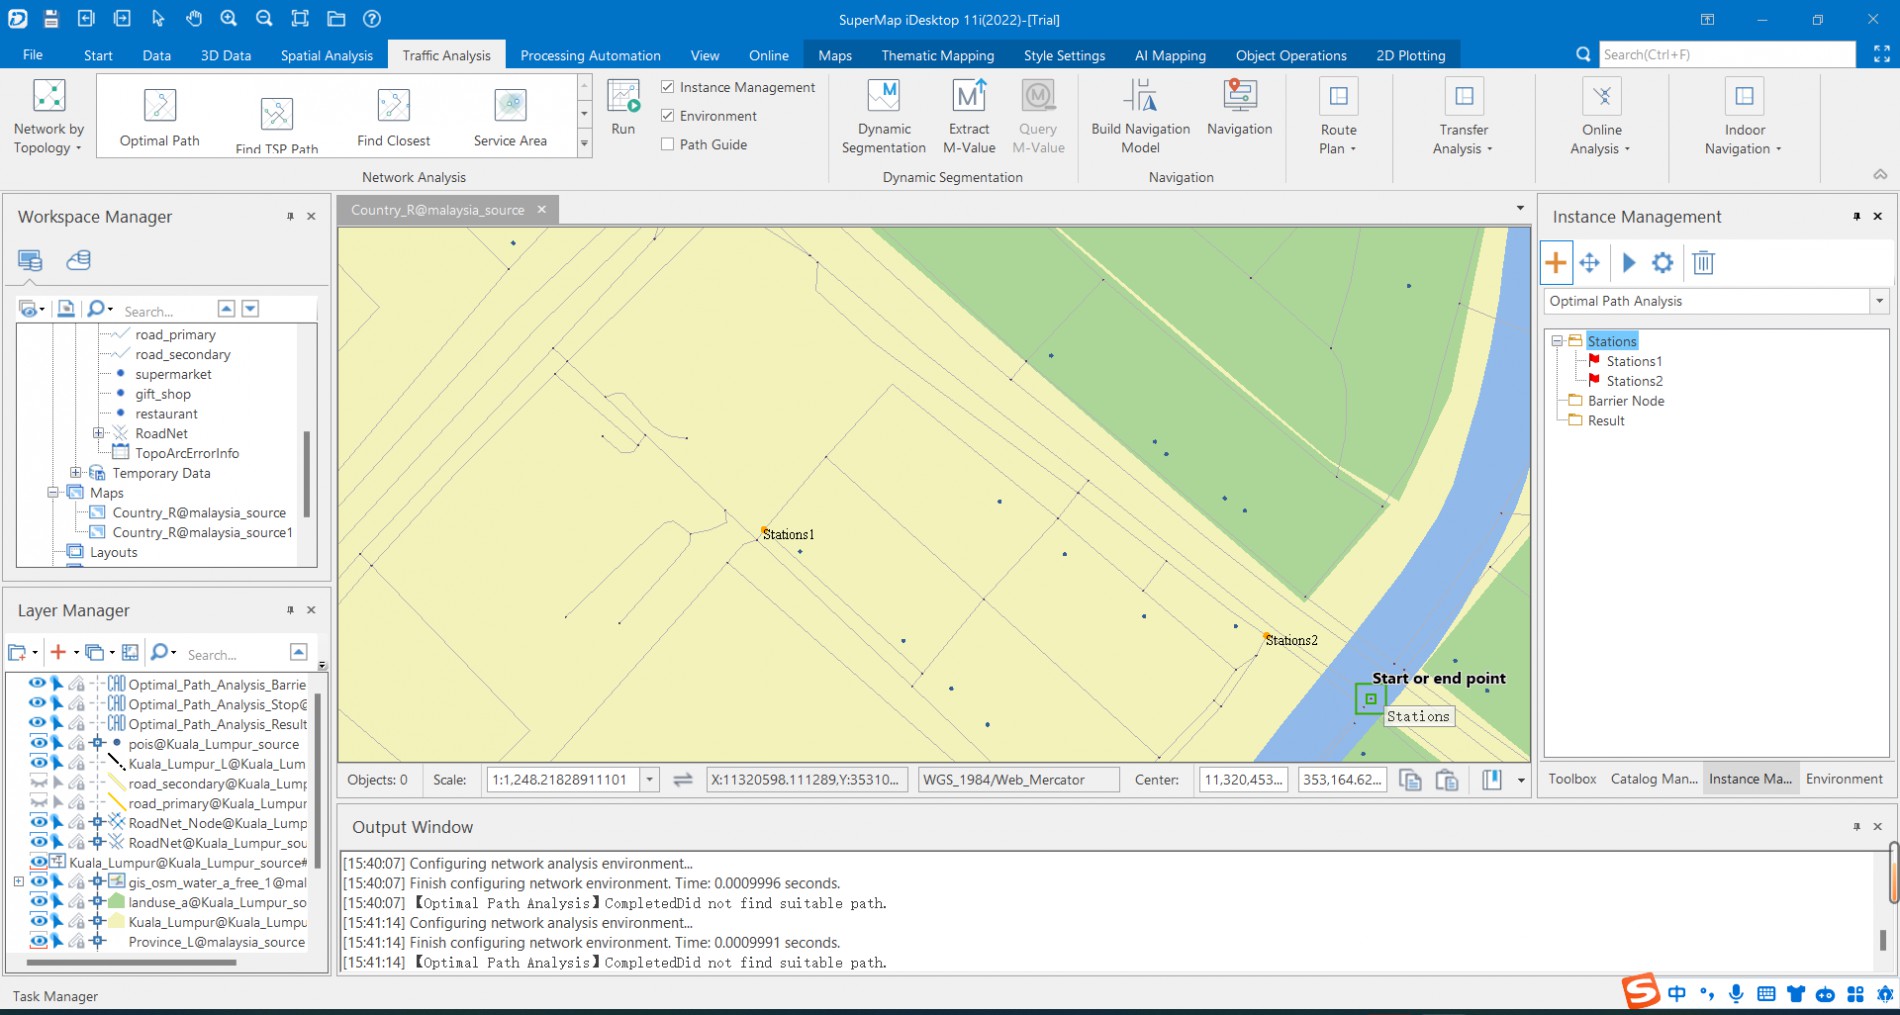Click Extract M-Value tool

point(968,117)
